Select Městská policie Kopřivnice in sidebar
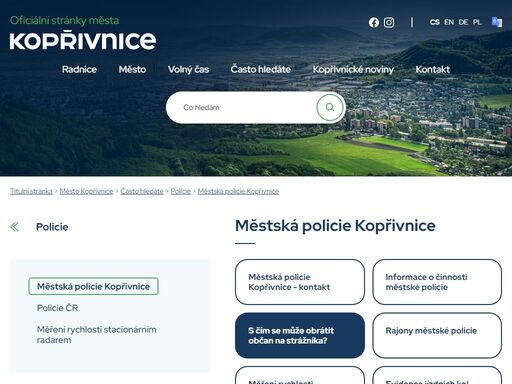Screen dimensions: 512x384 pos(93,286)
